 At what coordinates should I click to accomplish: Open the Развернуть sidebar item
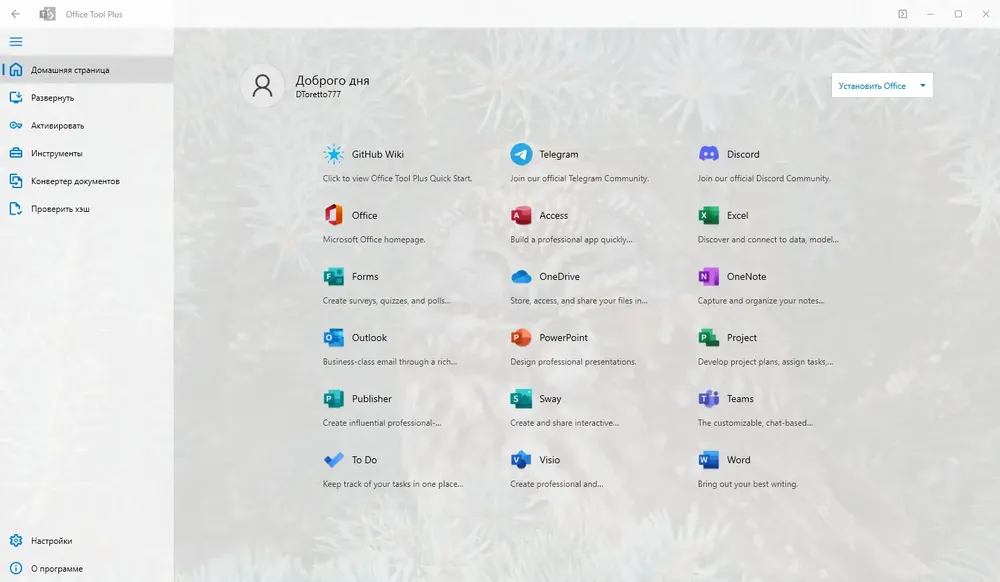tap(87, 98)
